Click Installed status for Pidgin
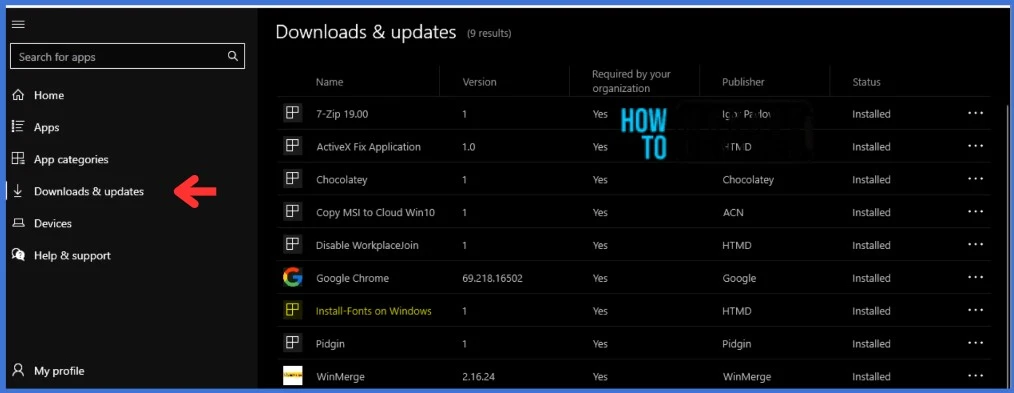Image resolution: width=1014 pixels, height=393 pixels. [x=870, y=344]
